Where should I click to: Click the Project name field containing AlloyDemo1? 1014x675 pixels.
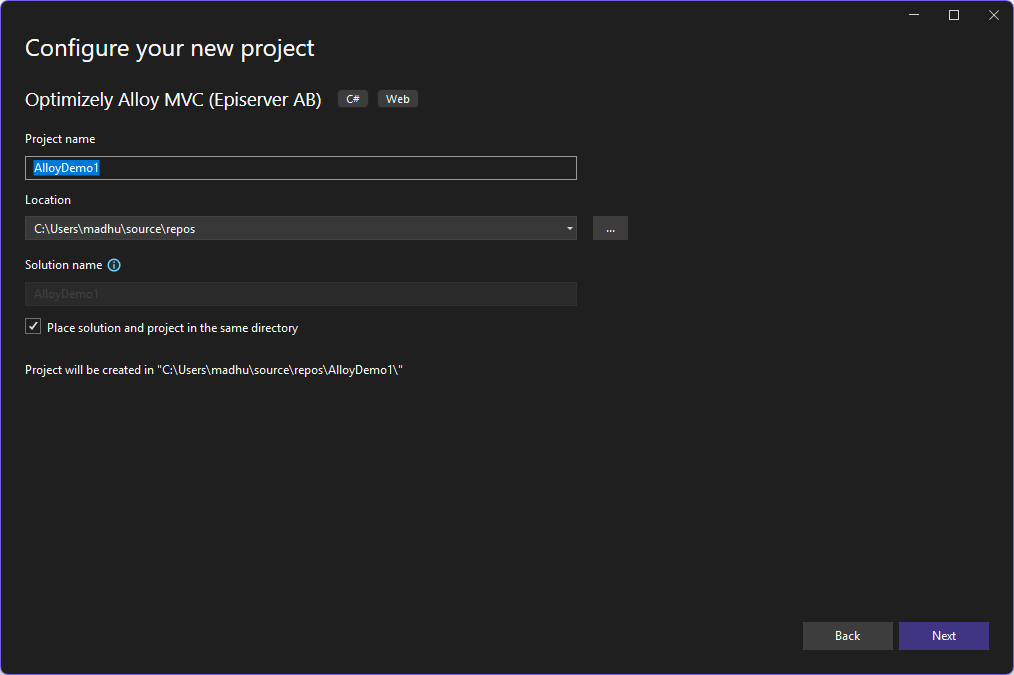tap(300, 168)
